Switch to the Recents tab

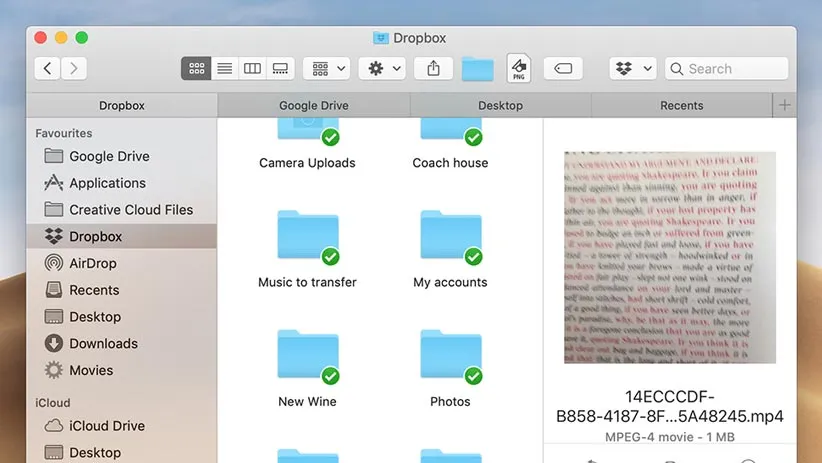click(x=681, y=105)
